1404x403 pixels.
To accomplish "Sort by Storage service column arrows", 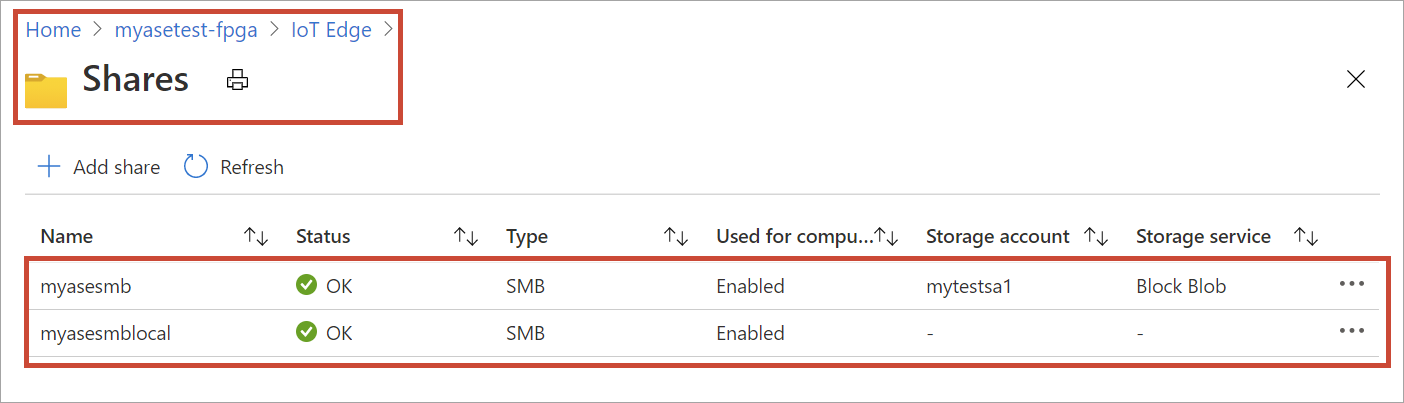I will 1306,237.
